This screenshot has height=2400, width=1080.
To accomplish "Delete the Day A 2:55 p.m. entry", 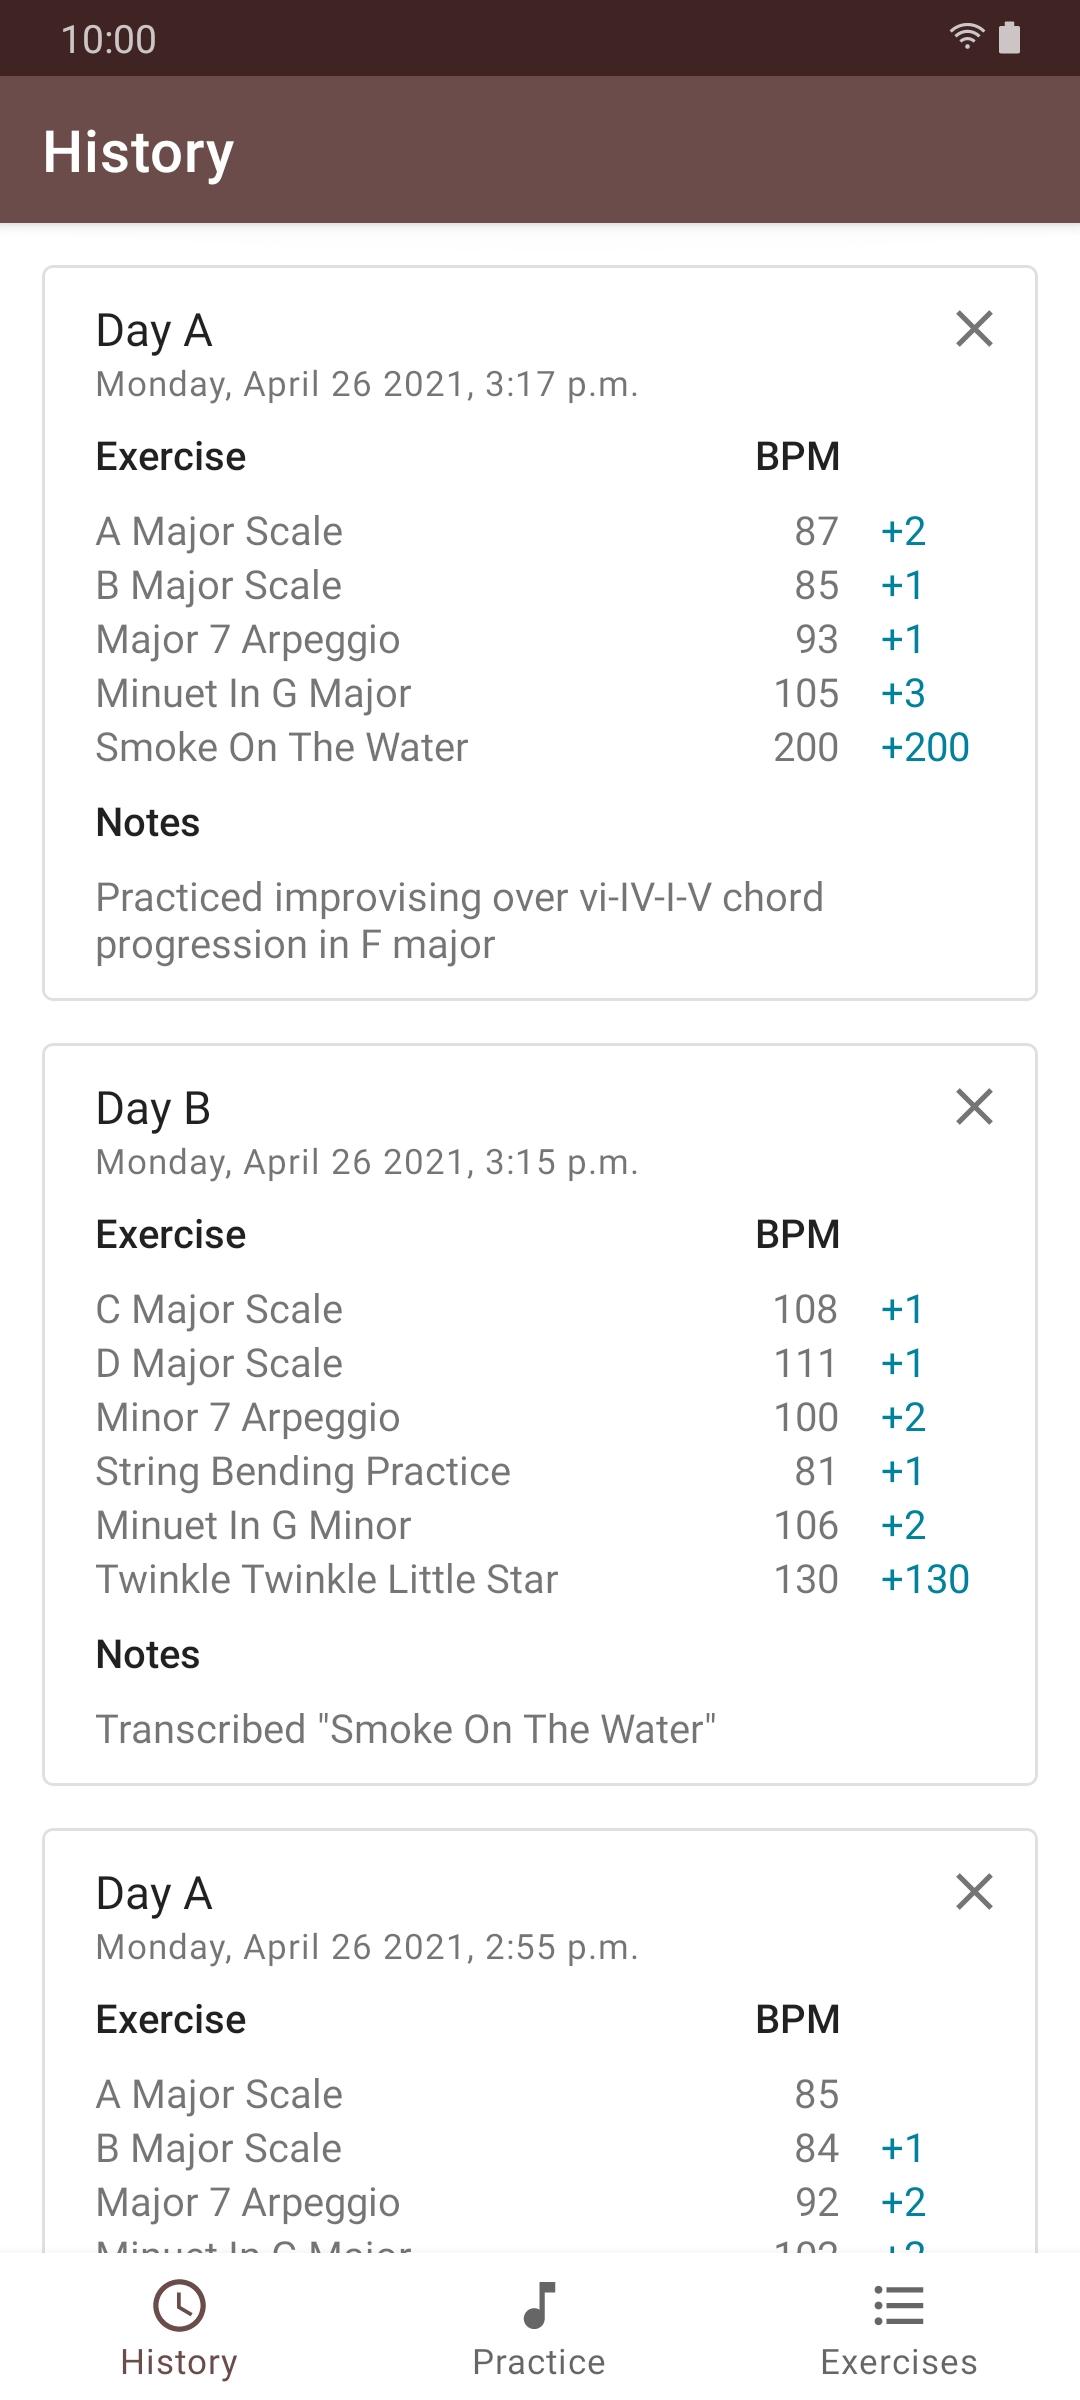I will click(974, 1892).
